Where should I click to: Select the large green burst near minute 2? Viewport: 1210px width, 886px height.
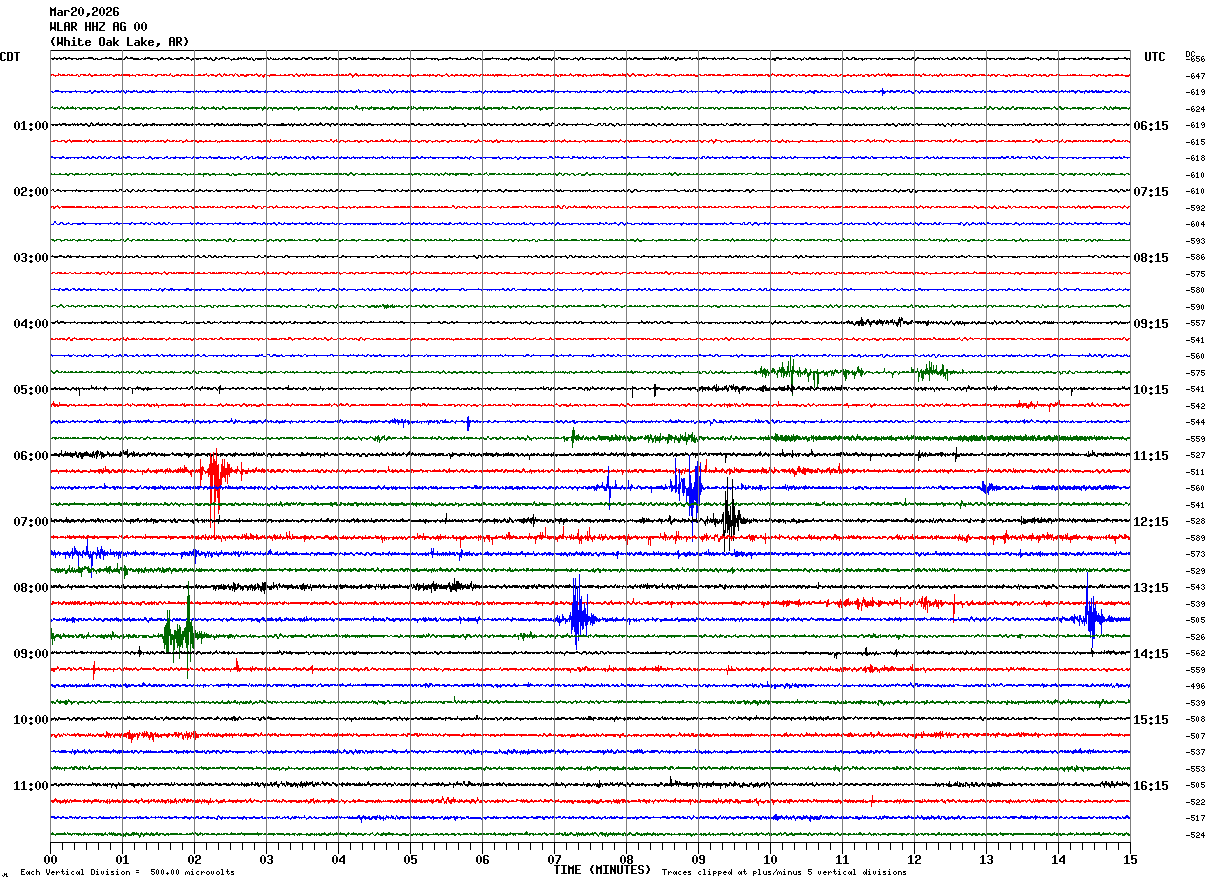coord(180,633)
